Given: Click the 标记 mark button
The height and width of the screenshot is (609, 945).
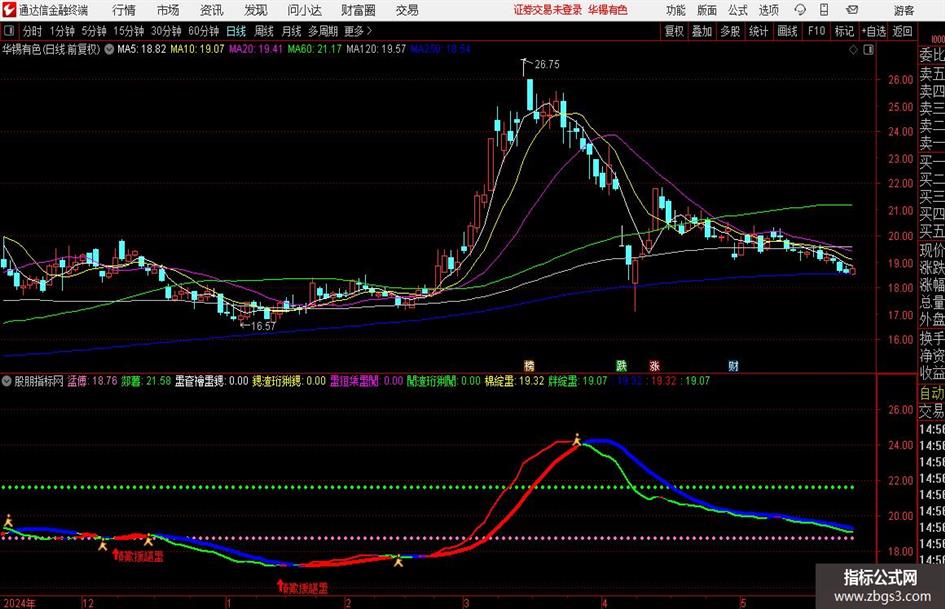Looking at the screenshot, I should point(844,31).
